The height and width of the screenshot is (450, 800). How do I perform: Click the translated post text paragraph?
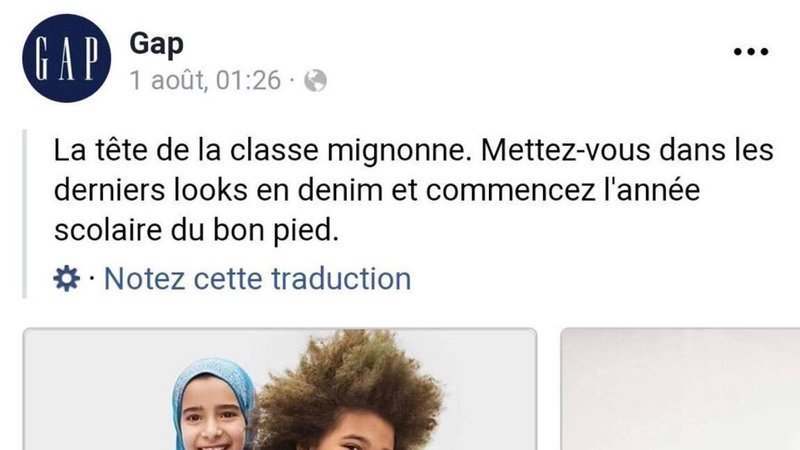coord(413,190)
